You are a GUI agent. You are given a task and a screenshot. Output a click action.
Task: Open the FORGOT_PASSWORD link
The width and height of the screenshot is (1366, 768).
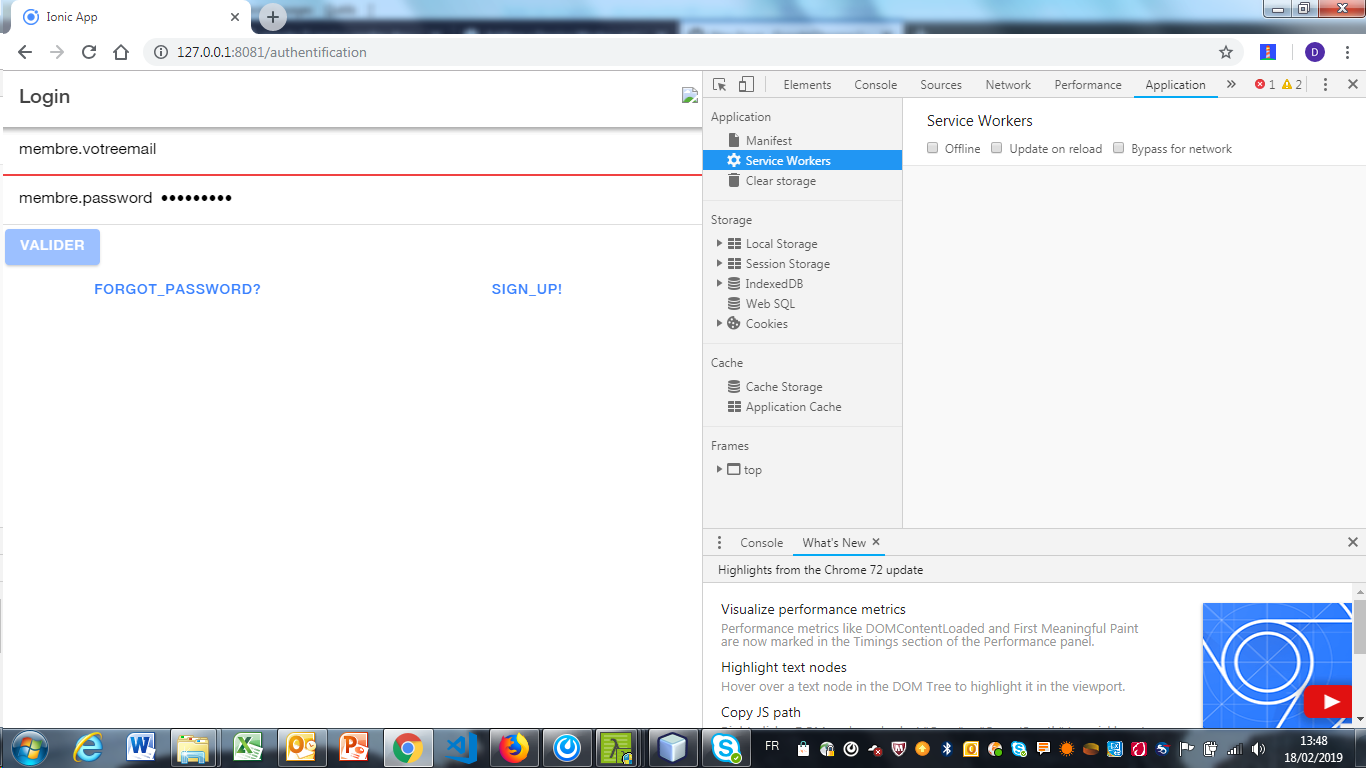177,288
